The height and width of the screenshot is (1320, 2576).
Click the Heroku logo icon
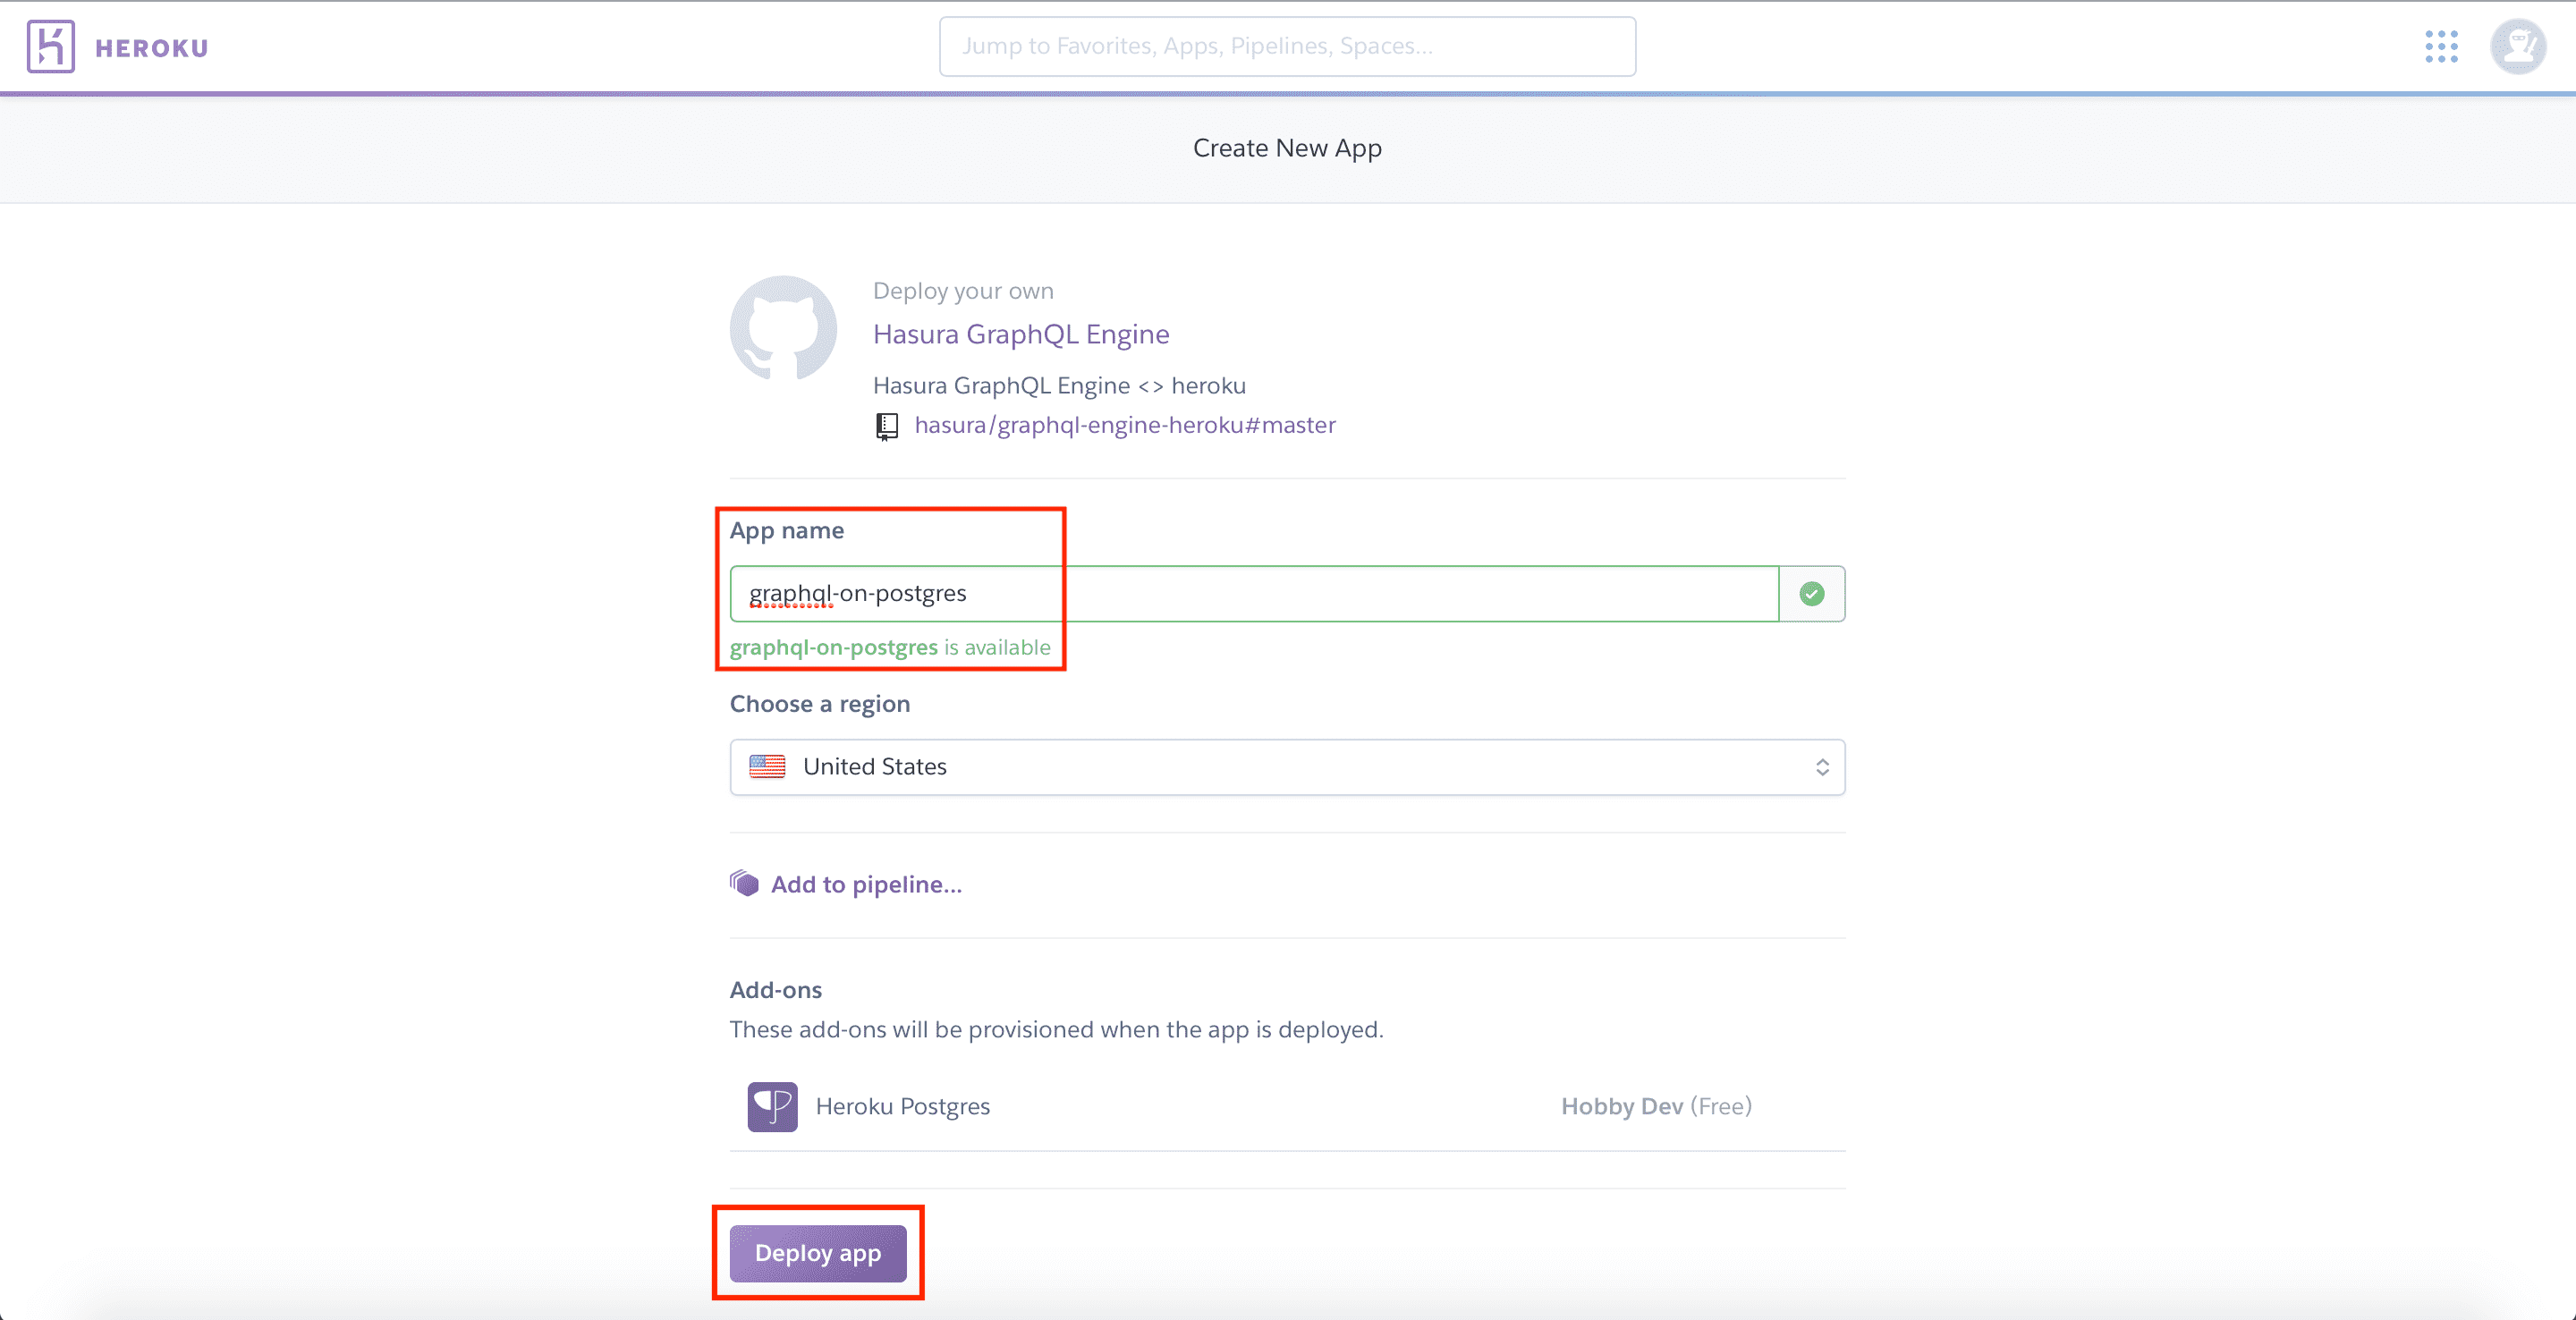pyautogui.click(x=50, y=47)
